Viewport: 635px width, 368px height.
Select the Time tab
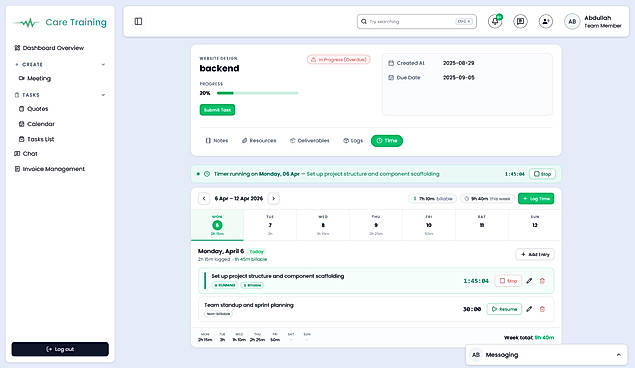tap(387, 140)
